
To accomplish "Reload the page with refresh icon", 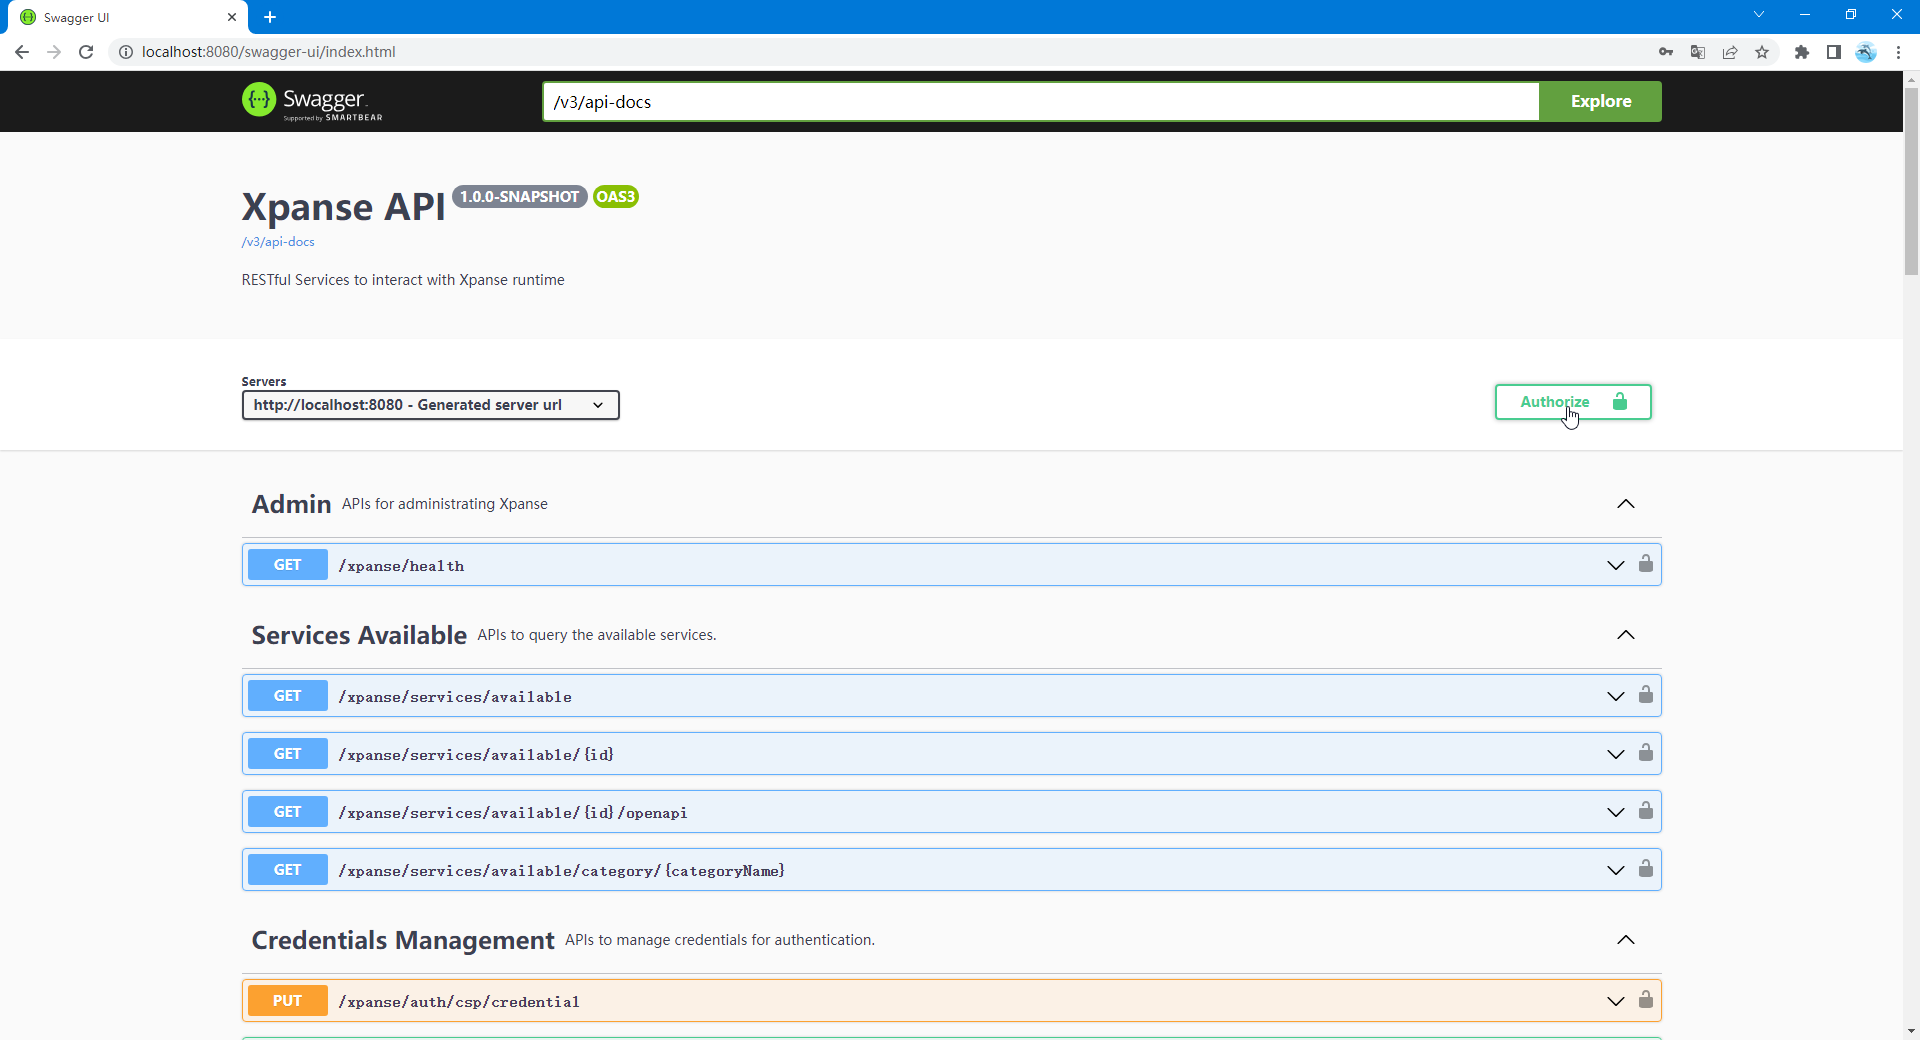I will pos(86,52).
